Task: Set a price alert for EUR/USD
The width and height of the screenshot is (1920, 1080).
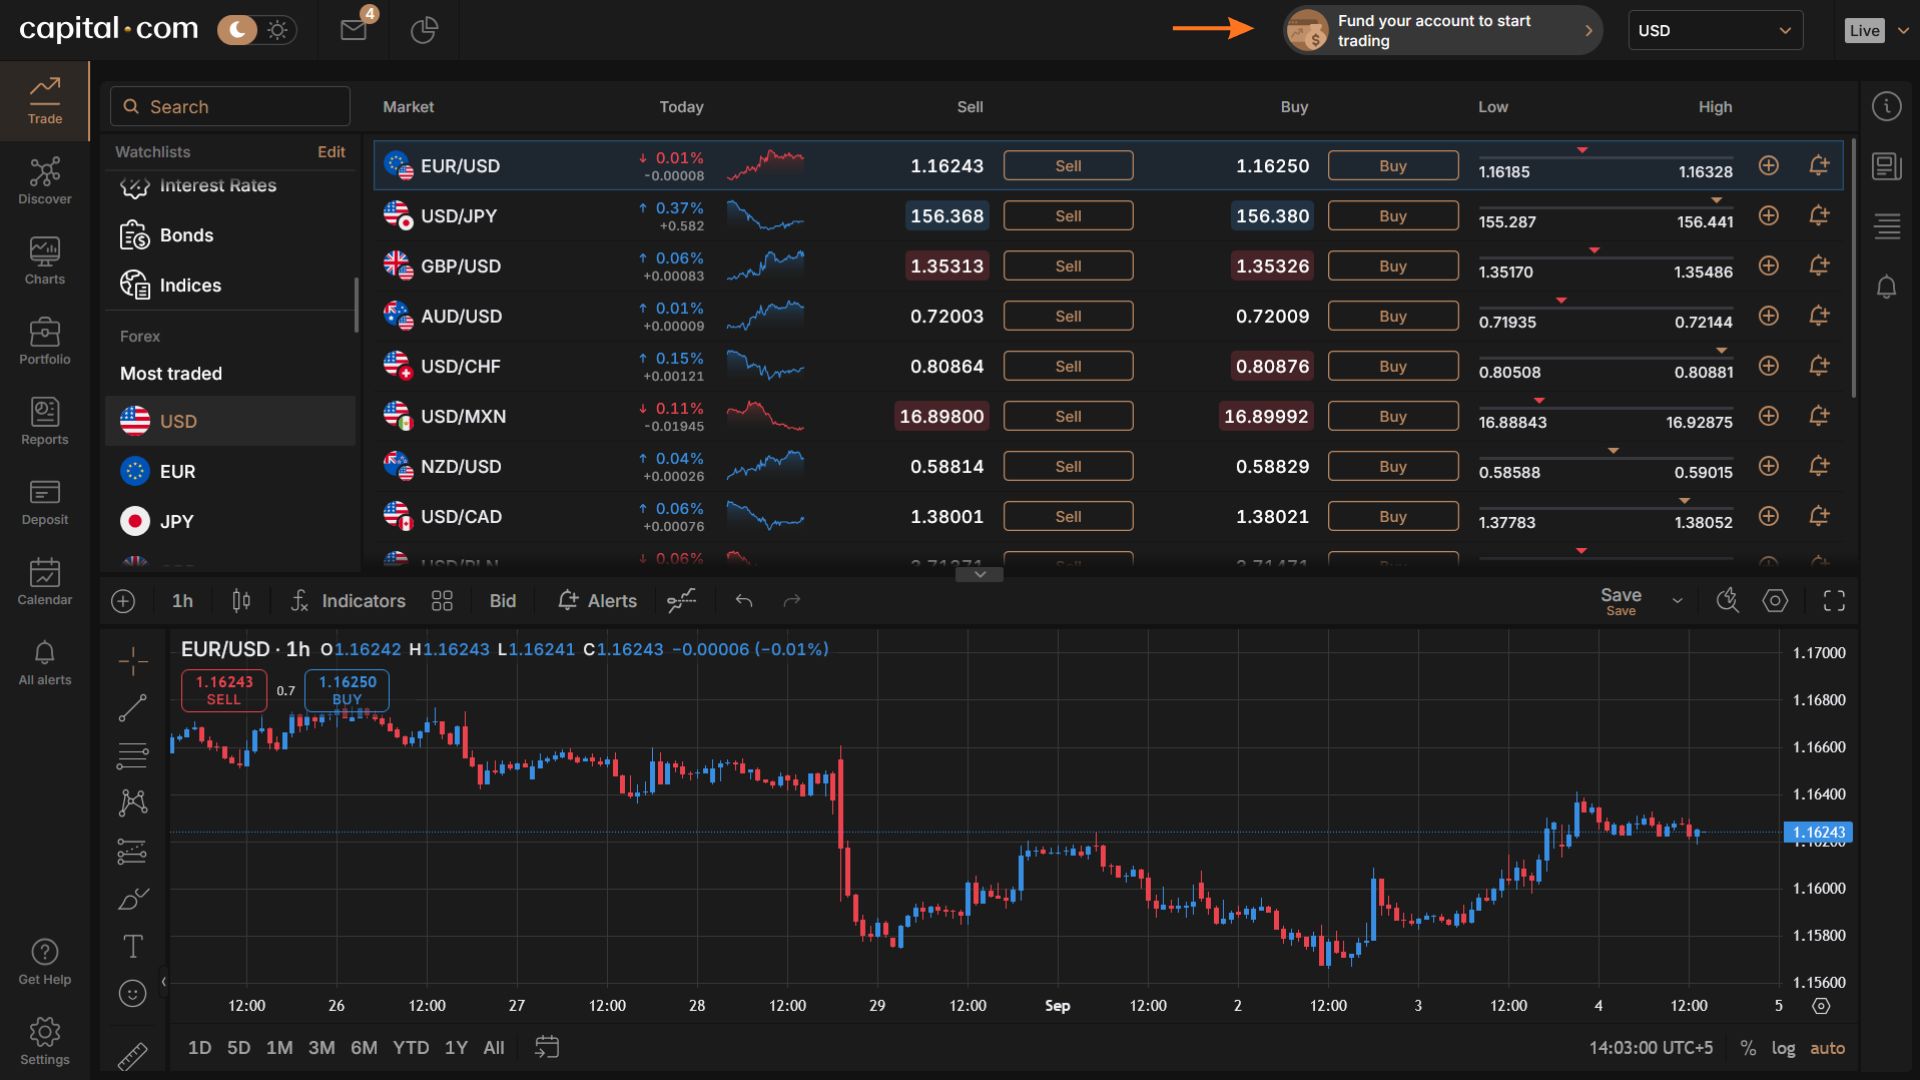Action: (1819, 166)
